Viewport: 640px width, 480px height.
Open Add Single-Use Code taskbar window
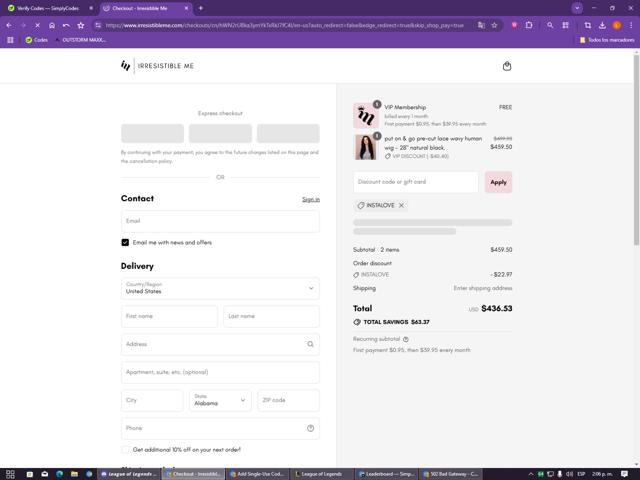(257, 474)
